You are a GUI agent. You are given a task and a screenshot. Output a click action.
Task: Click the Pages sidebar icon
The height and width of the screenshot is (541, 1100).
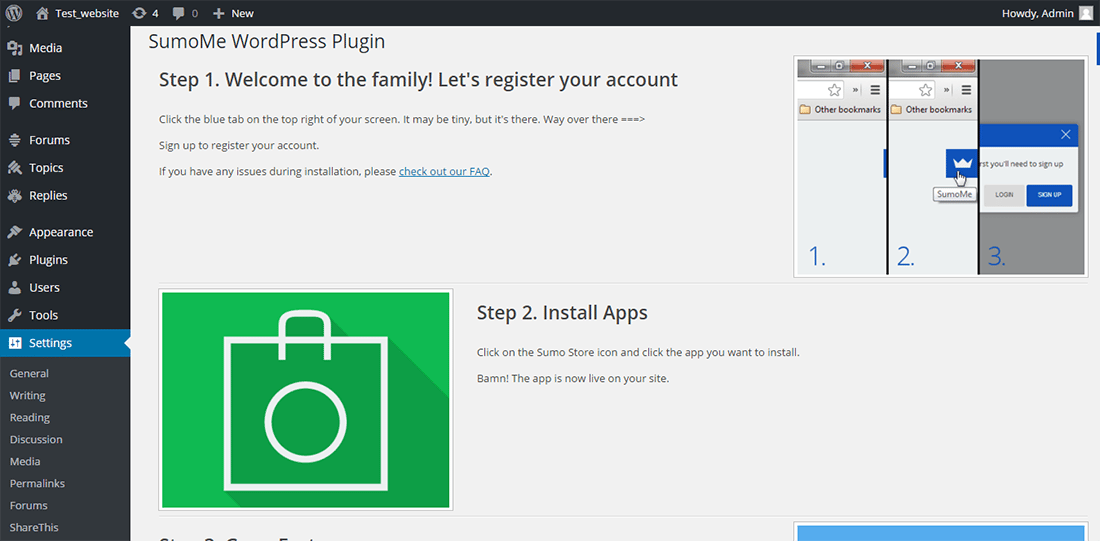coord(15,76)
